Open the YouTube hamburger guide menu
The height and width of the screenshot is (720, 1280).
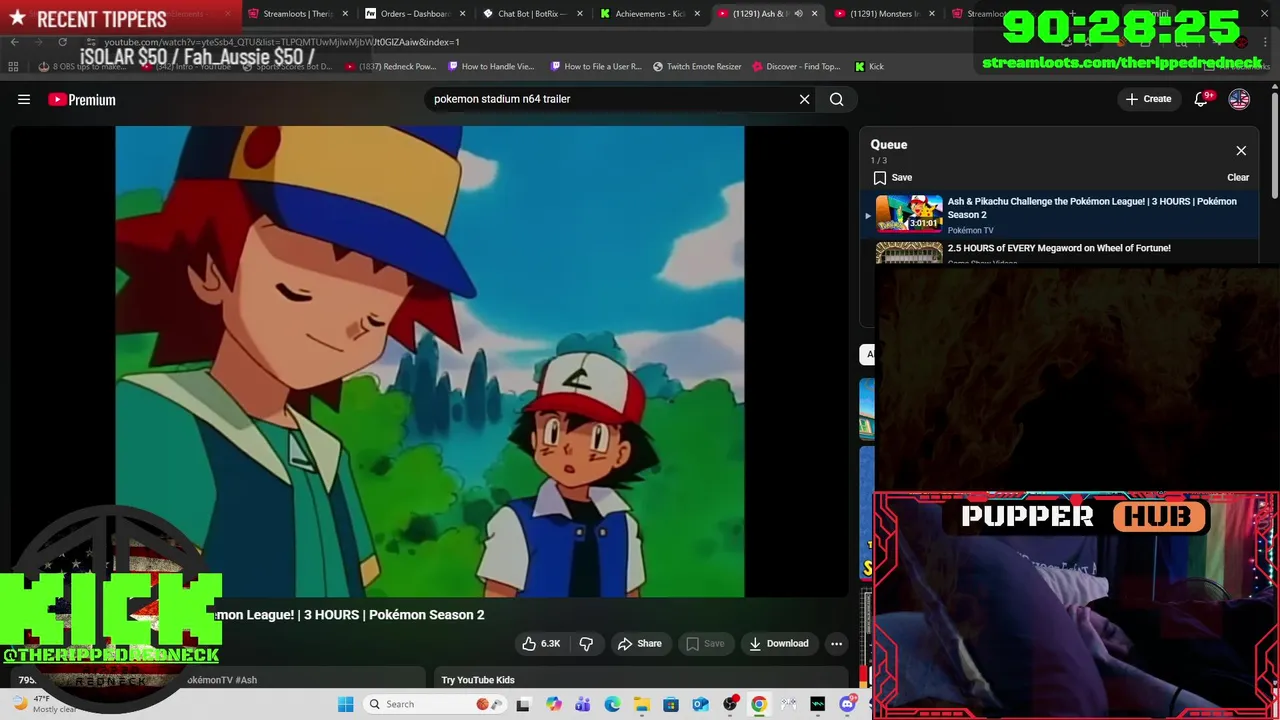tap(24, 99)
